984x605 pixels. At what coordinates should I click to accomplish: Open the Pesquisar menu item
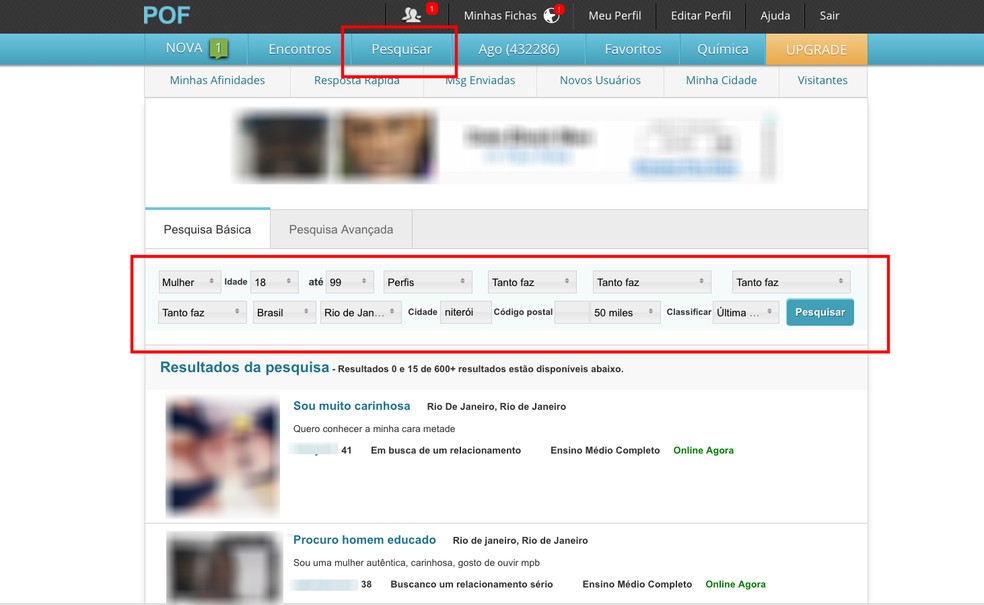click(x=402, y=49)
